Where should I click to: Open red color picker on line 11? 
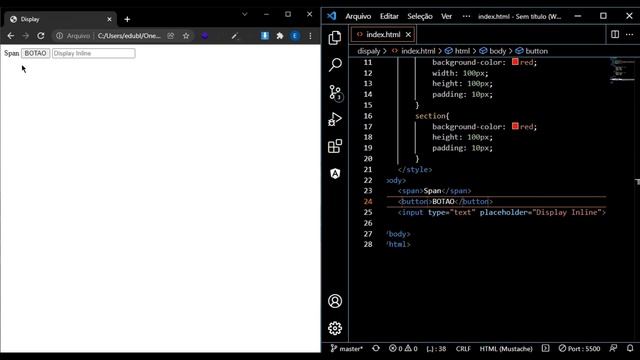pyautogui.click(x=515, y=62)
